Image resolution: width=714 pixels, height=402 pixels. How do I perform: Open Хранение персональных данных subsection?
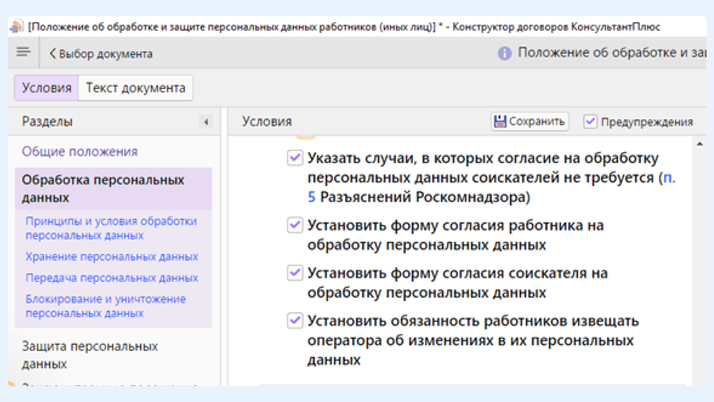(111, 257)
